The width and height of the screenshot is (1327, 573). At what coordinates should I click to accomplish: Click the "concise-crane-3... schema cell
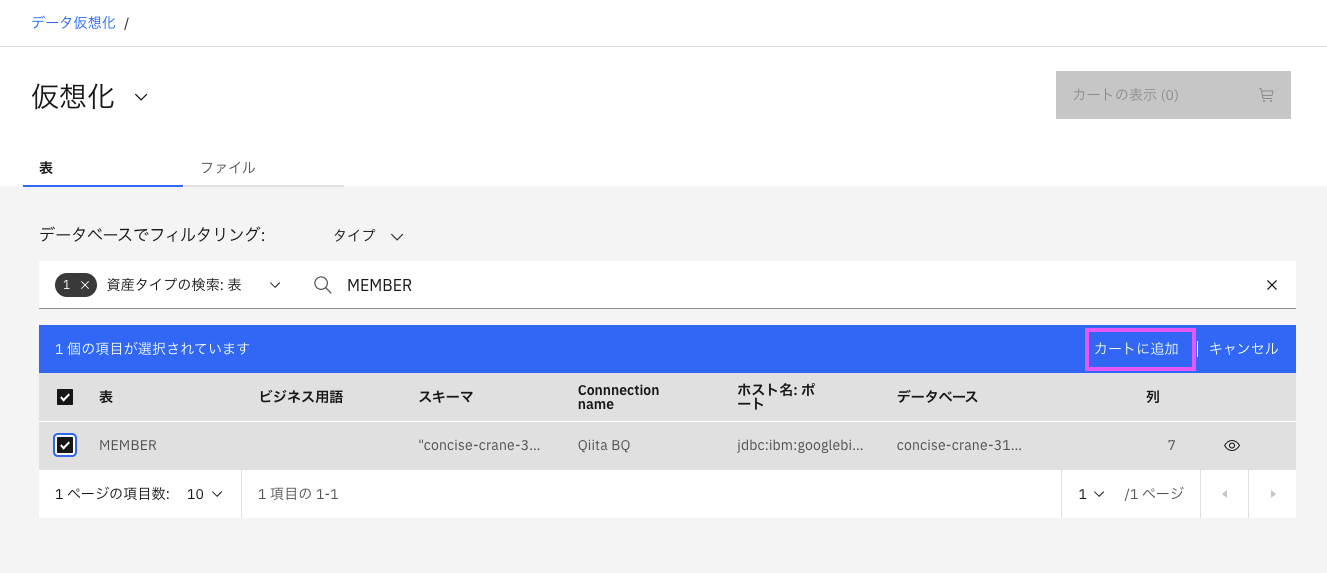479,445
